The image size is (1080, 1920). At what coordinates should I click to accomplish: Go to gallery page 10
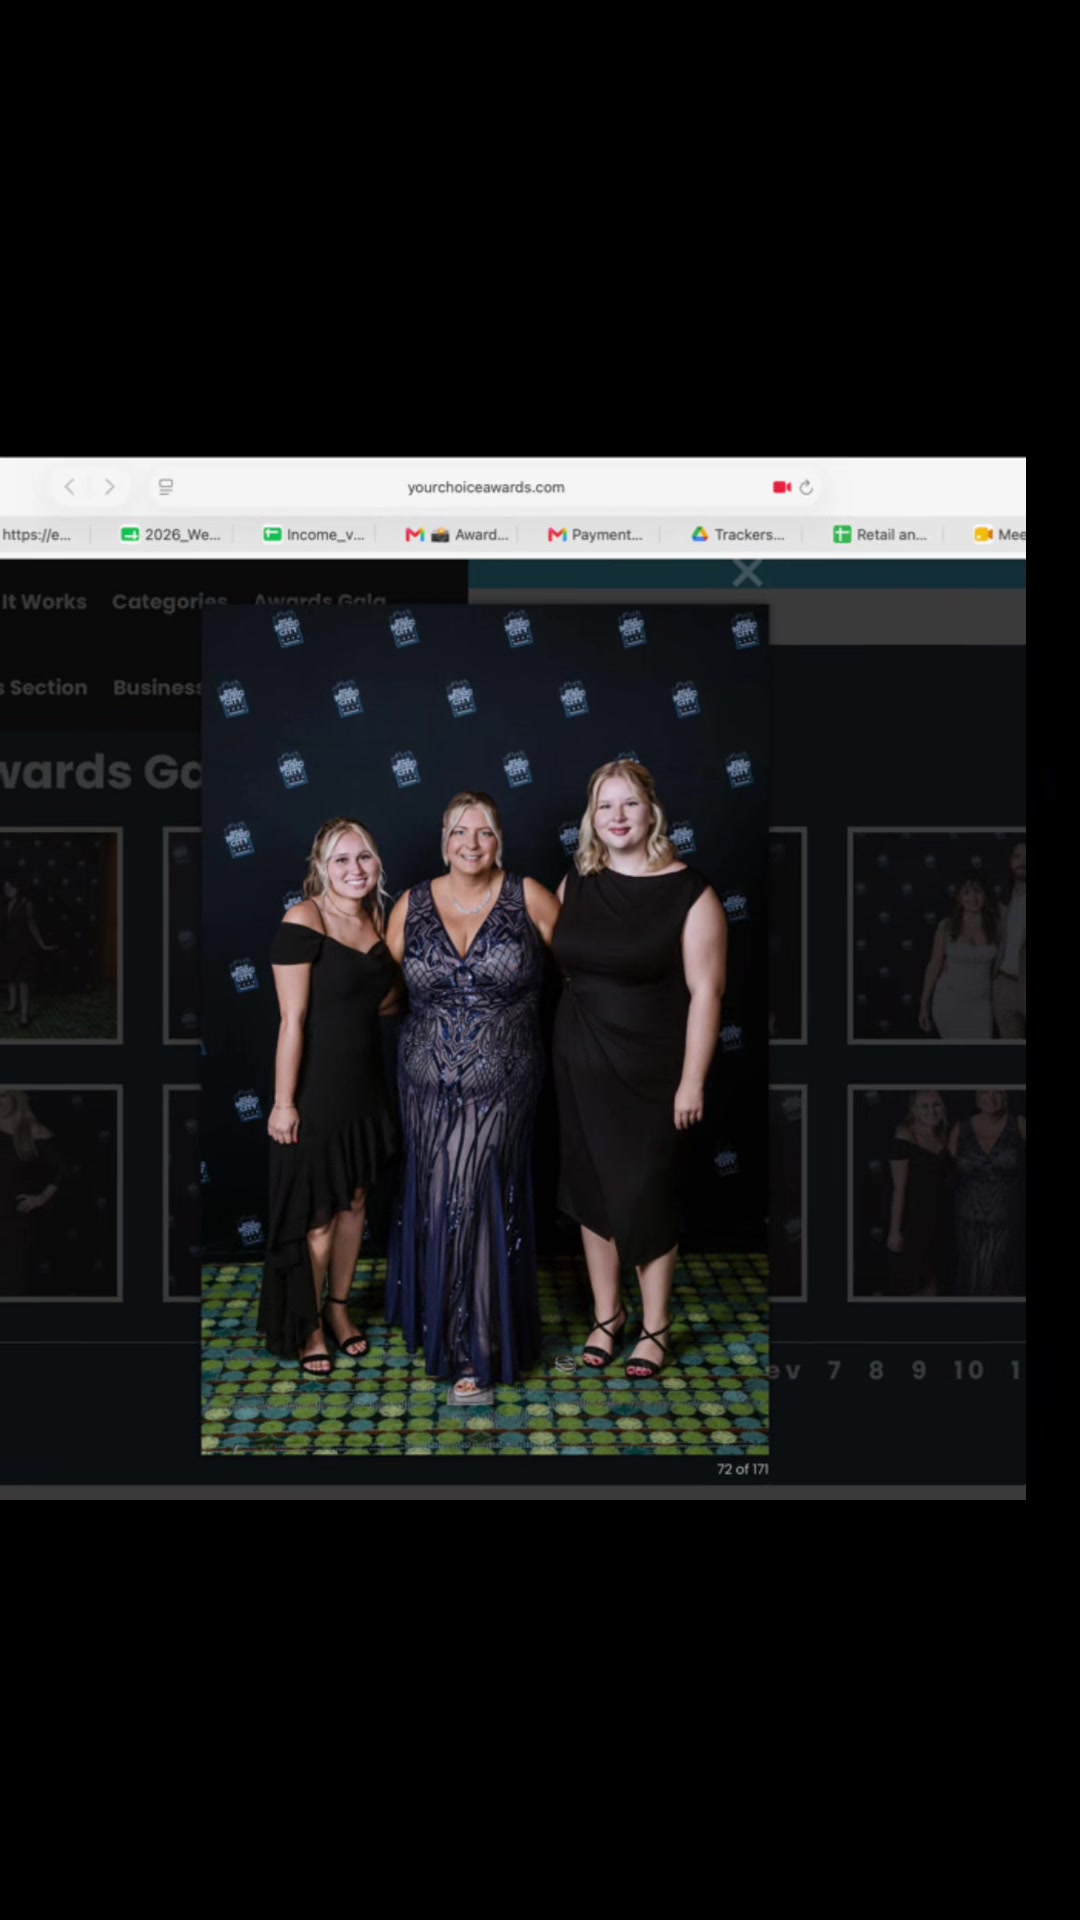click(968, 1370)
